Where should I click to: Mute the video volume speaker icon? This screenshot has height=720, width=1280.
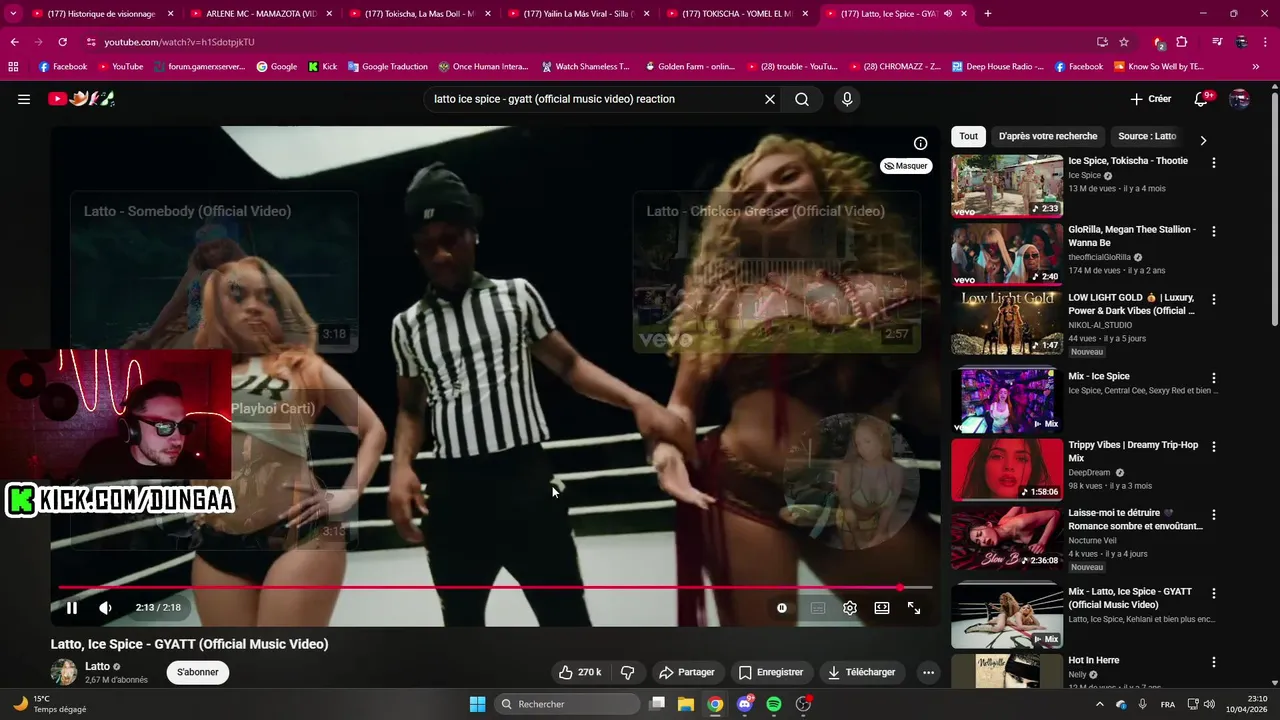pyautogui.click(x=105, y=608)
